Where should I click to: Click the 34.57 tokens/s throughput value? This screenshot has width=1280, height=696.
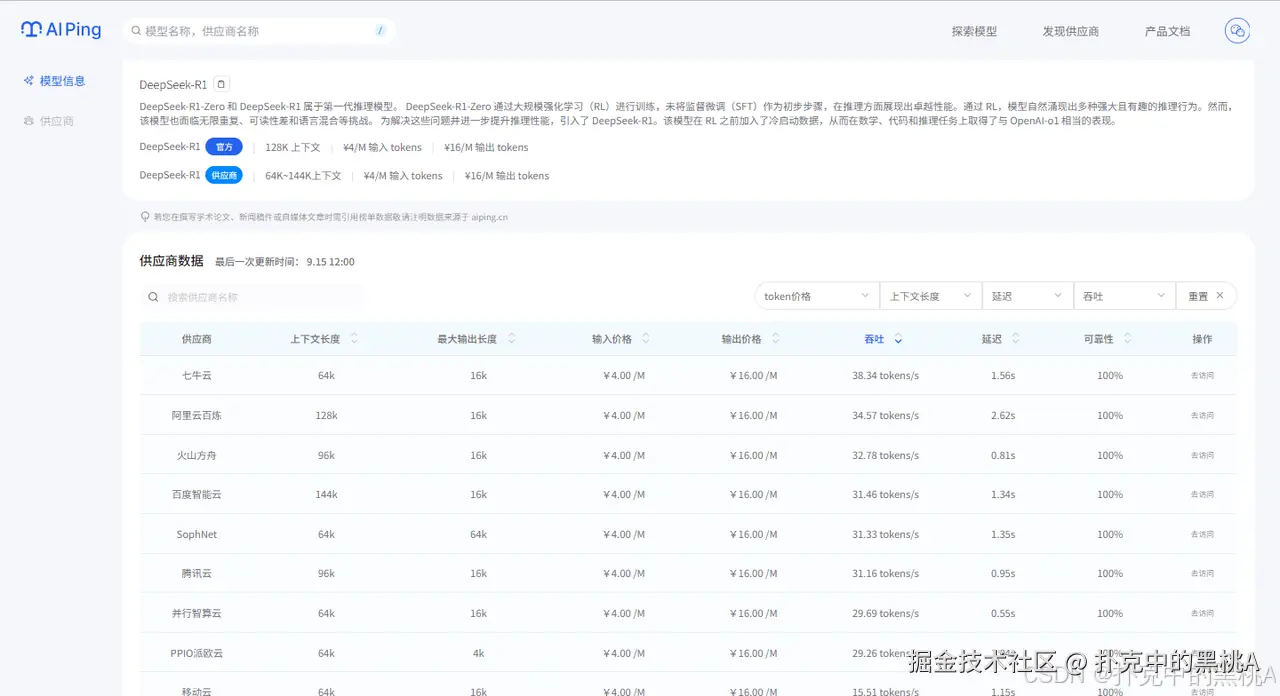[885, 415]
